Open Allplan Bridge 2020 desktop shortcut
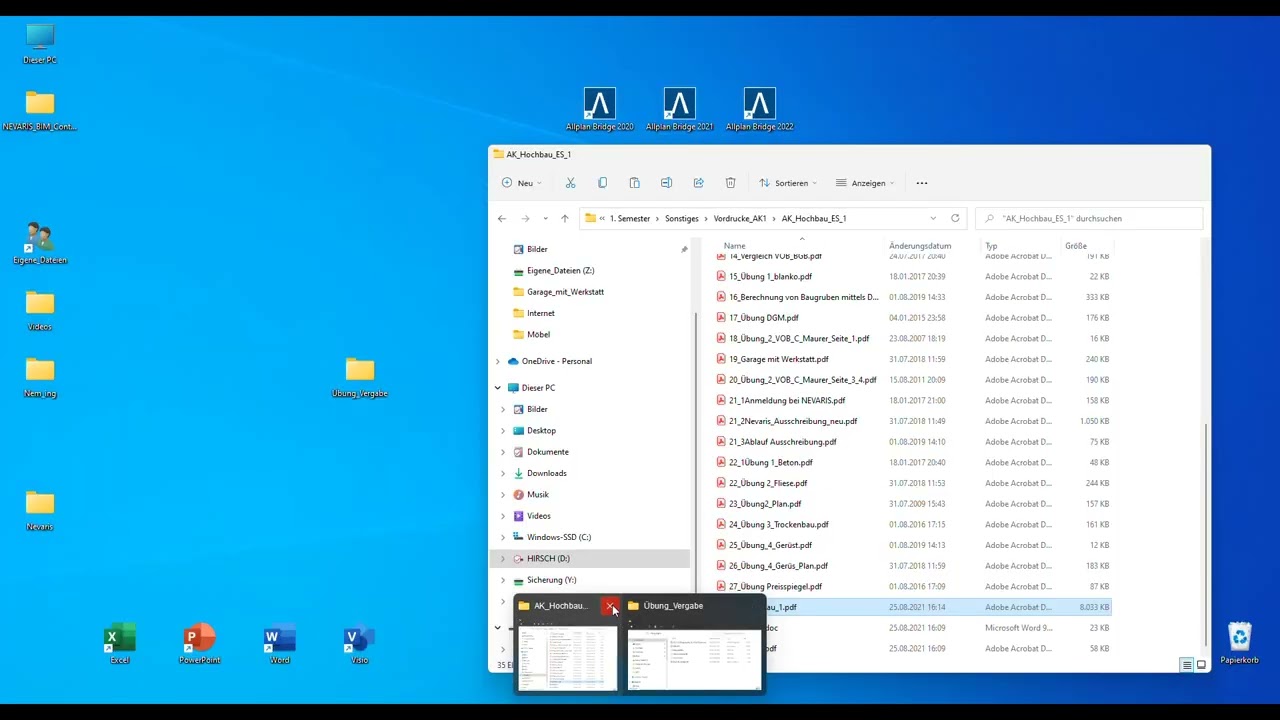The image size is (1280, 720). tap(599, 109)
